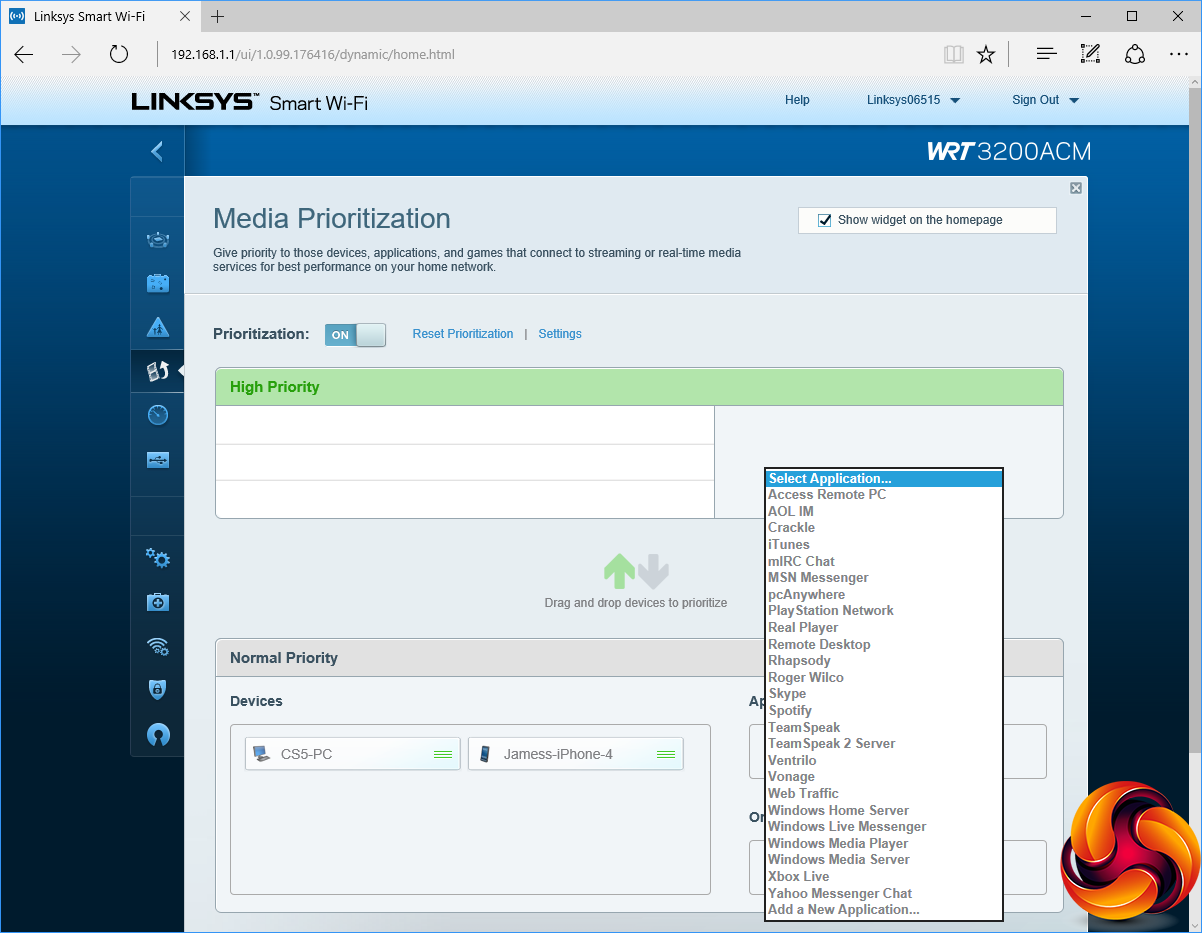Open the Network Map sidebar icon
Viewport: 1202px width, 933px height.
pyautogui.click(x=158, y=239)
